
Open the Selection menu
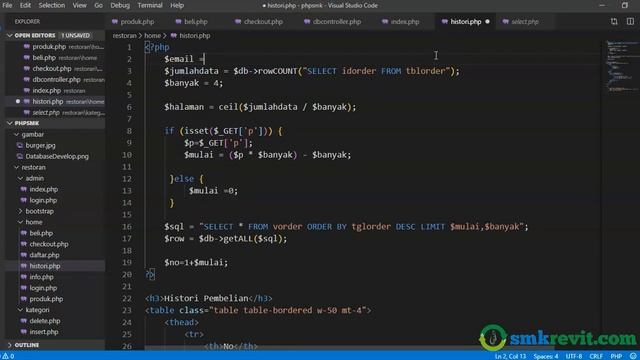(x=51, y=5)
